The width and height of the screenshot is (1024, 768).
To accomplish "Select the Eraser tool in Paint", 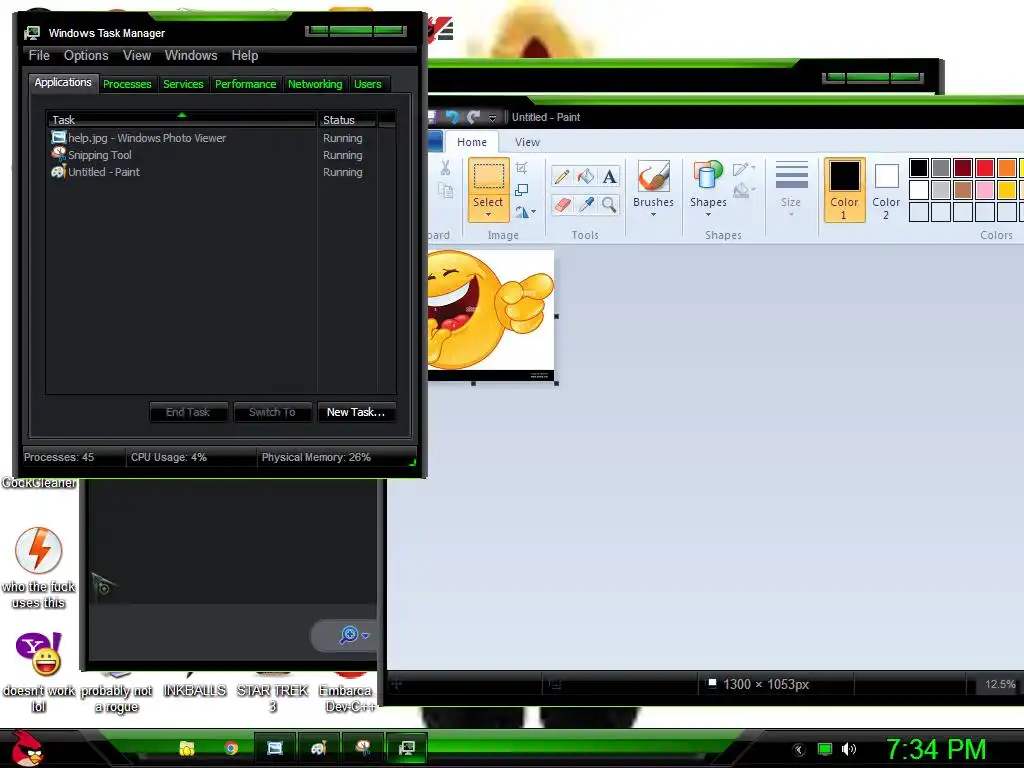I will (x=562, y=205).
